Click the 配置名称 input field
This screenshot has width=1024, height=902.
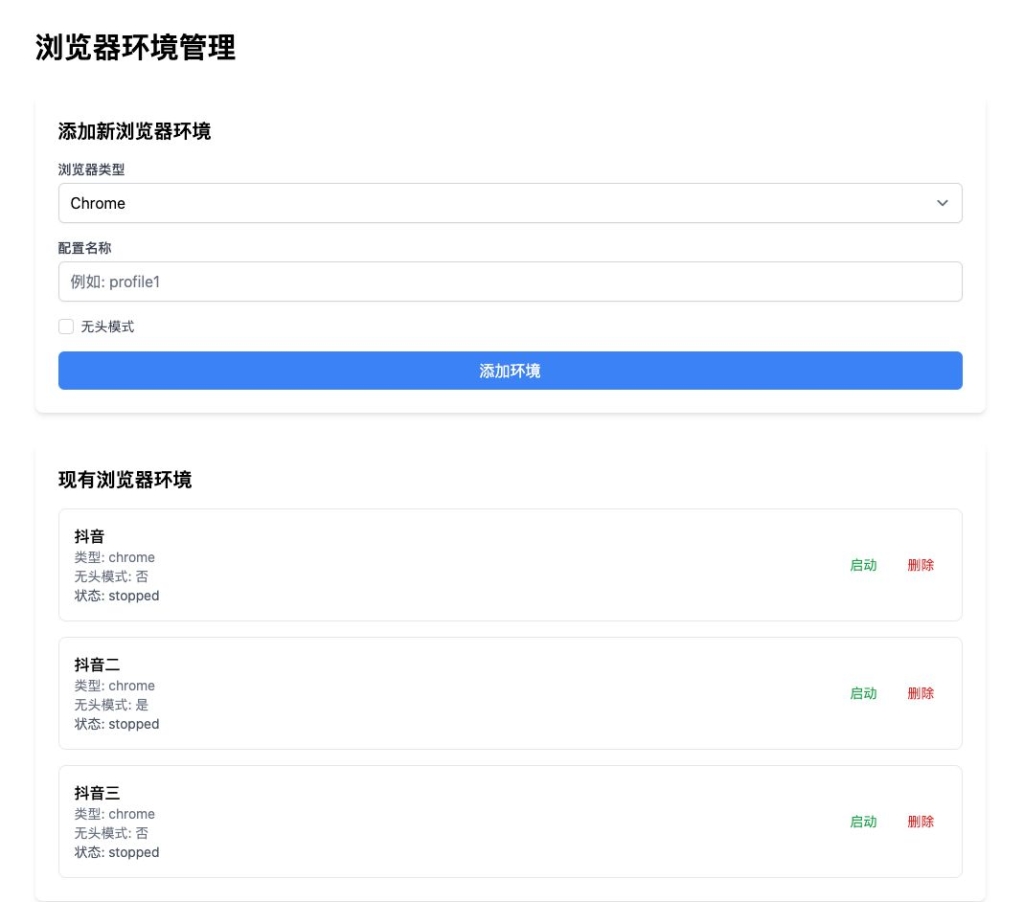click(510, 282)
